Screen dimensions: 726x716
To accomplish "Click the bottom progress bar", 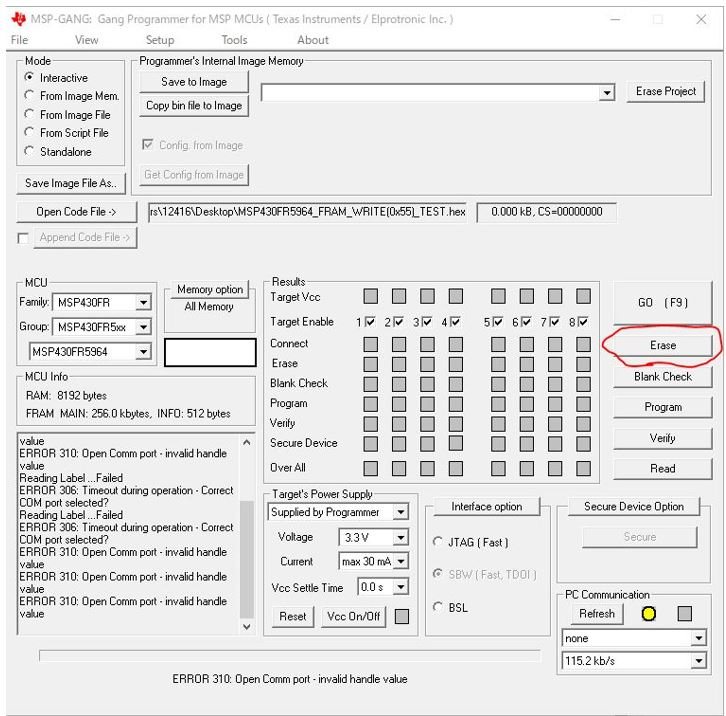I will pyautogui.click(x=290, y=656).
